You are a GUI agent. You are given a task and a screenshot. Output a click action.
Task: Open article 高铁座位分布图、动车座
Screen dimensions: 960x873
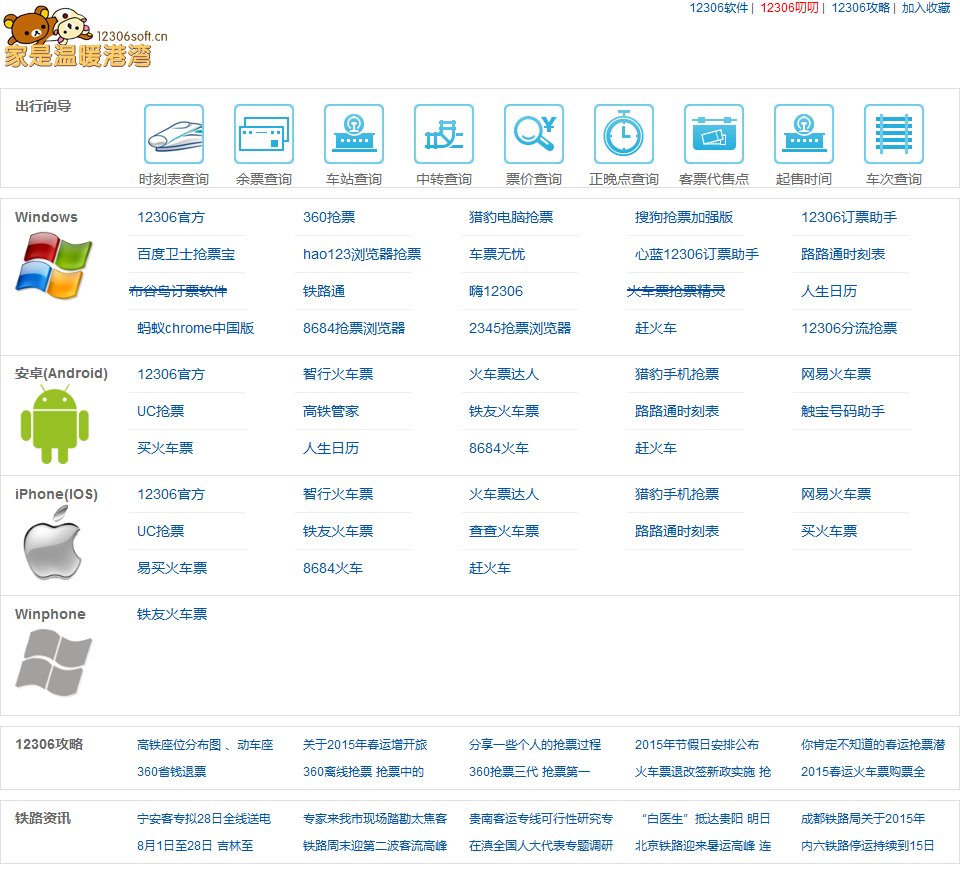[x=205, y=745]
